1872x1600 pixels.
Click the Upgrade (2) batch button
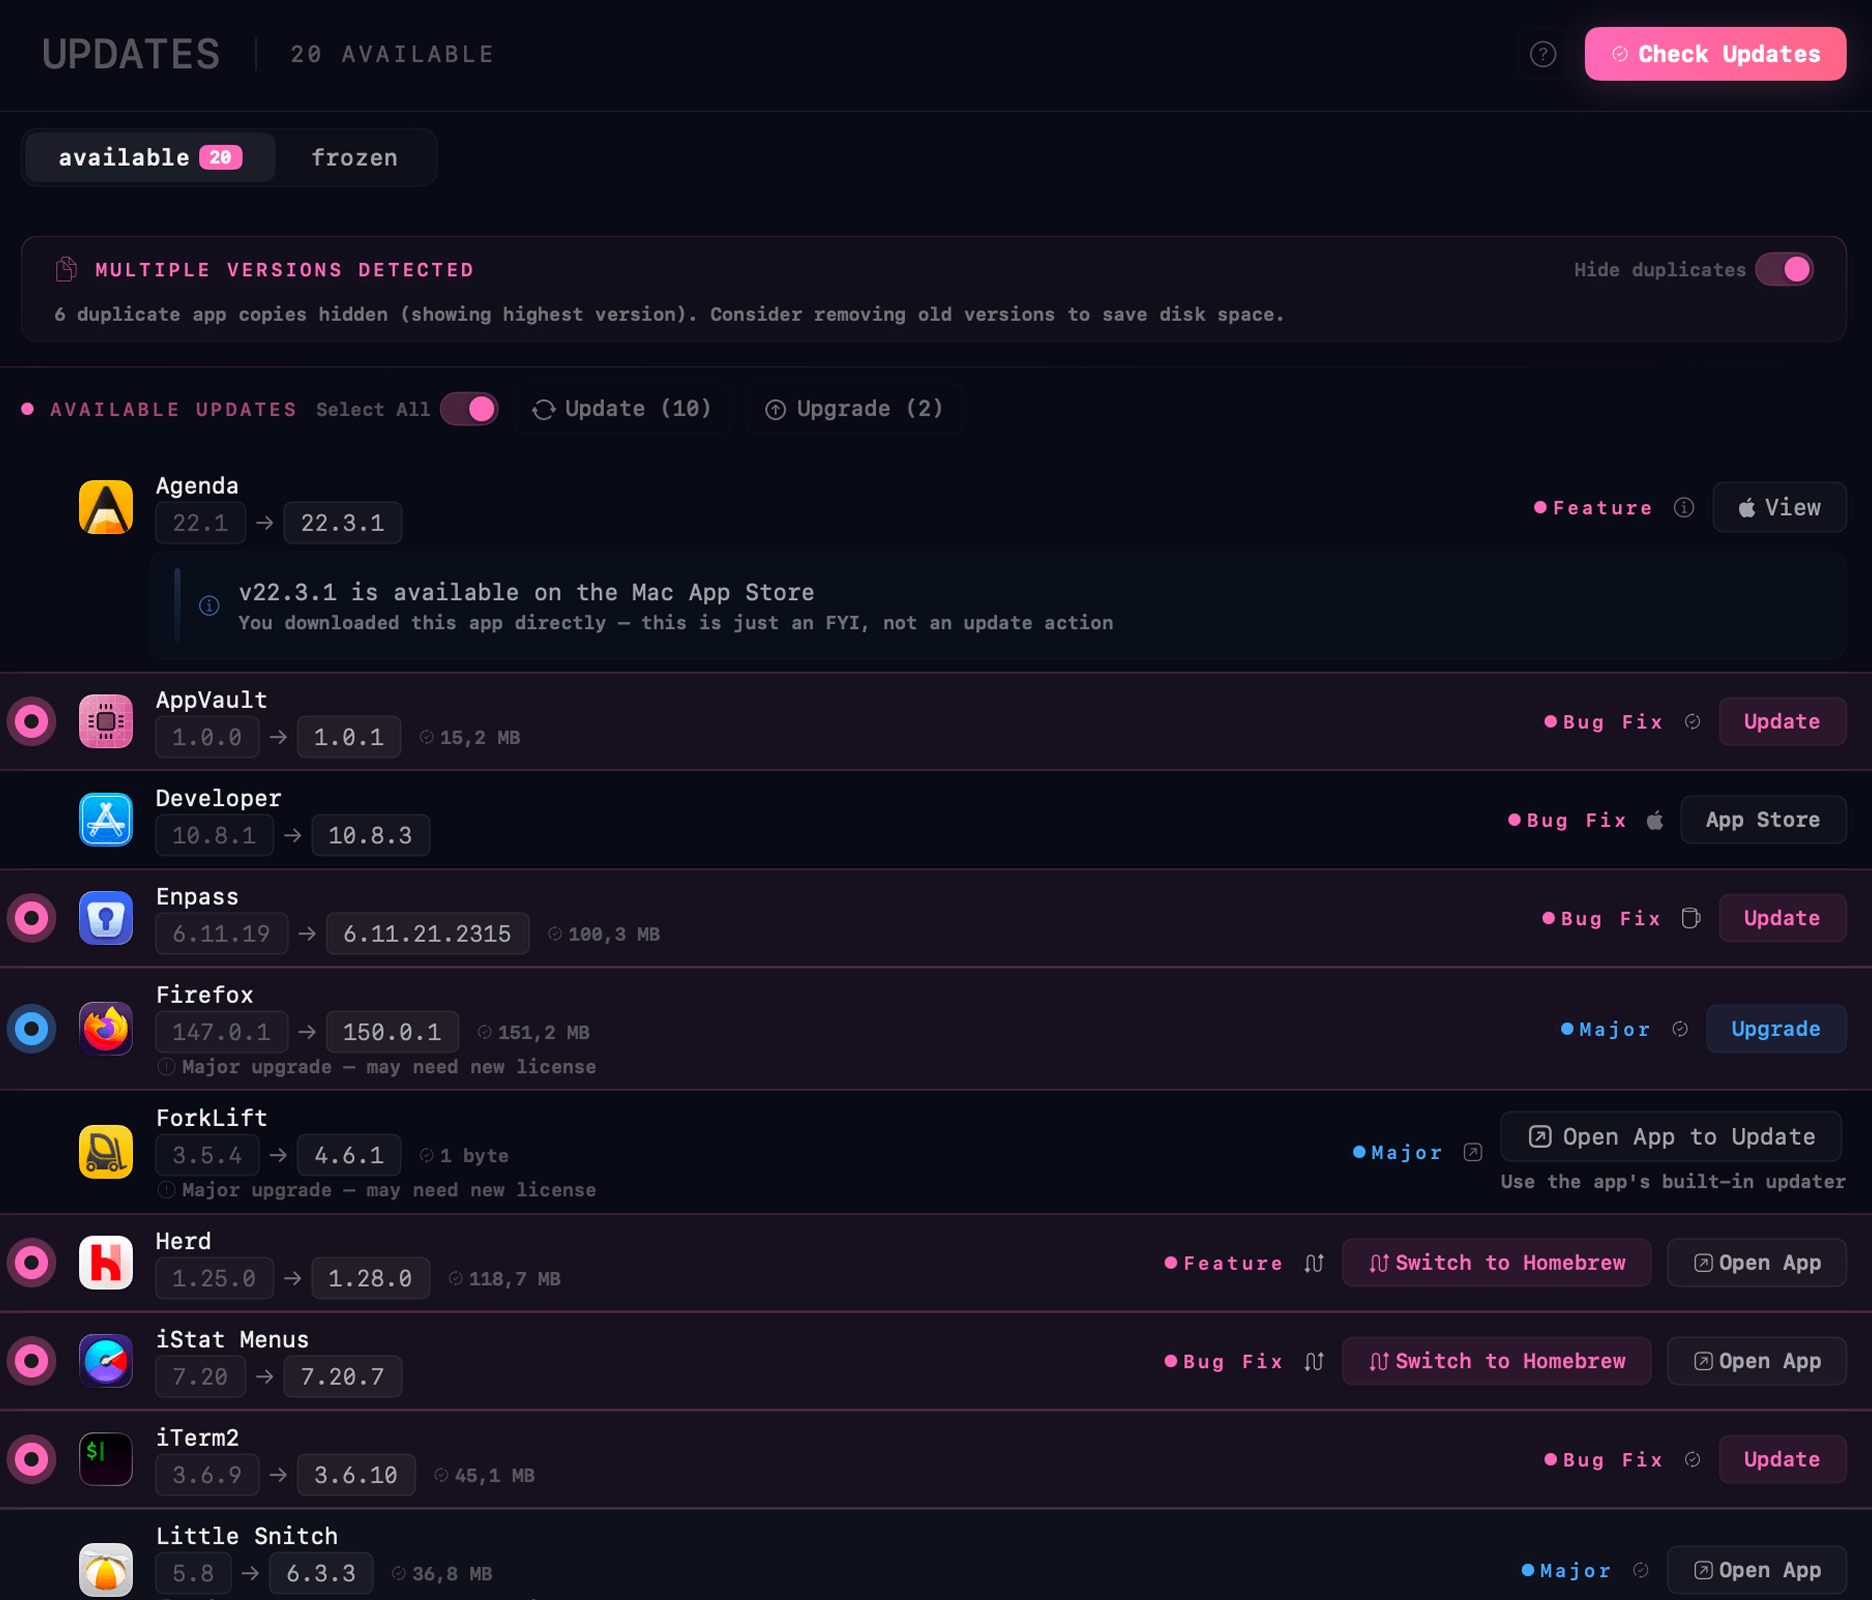(854, 409)
